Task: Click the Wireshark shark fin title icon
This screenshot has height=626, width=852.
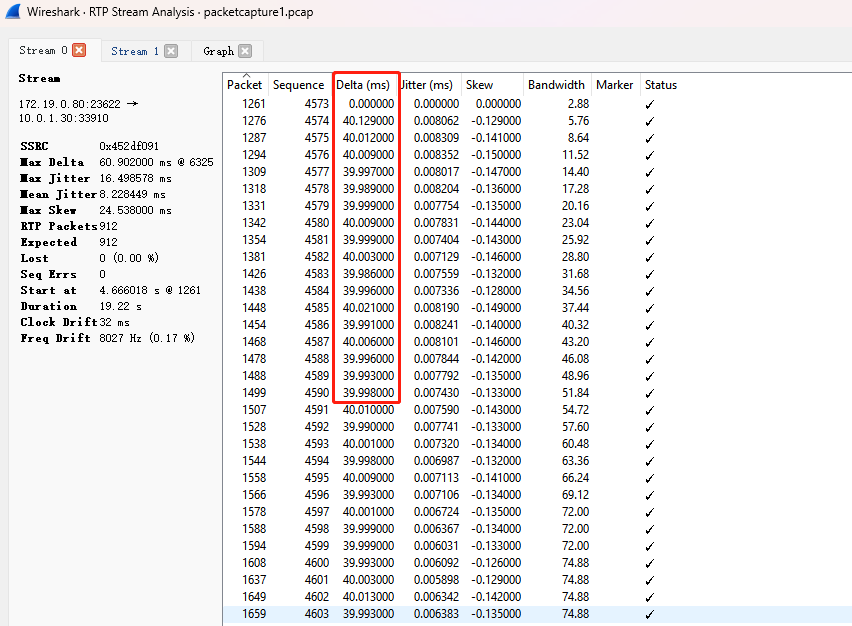Action: pos(13,11)
